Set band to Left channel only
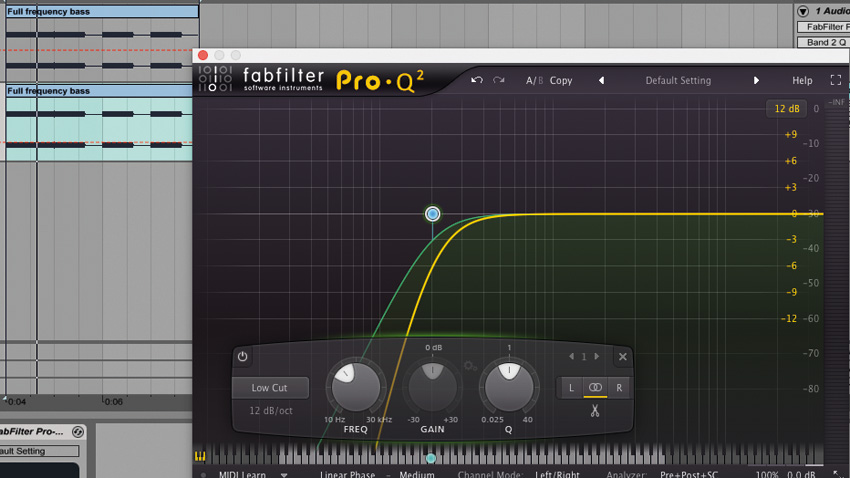This screenshot has height=478, width=850. coord(571,388)
